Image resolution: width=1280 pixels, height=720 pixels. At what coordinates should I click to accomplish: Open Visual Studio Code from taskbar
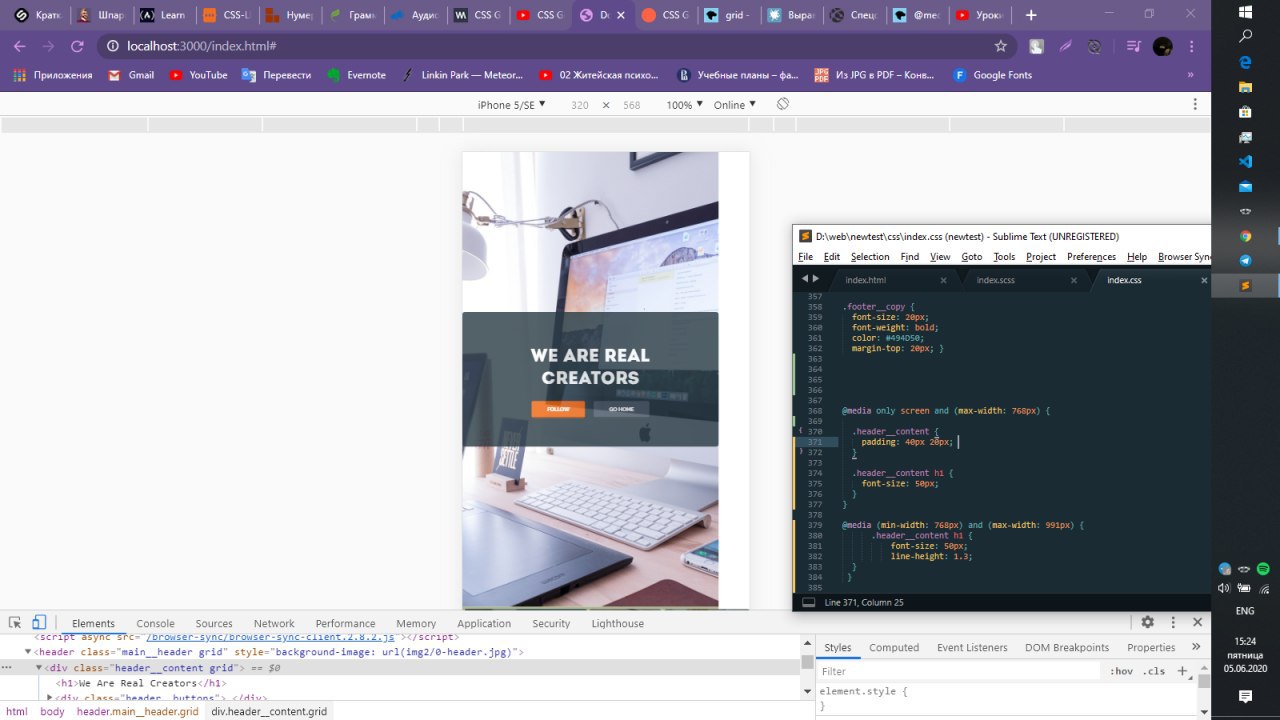1245,161
